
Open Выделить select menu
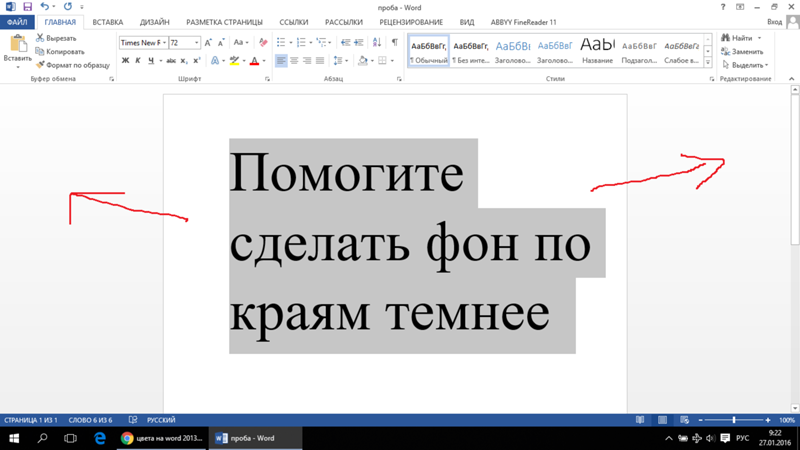pos(744,65)
